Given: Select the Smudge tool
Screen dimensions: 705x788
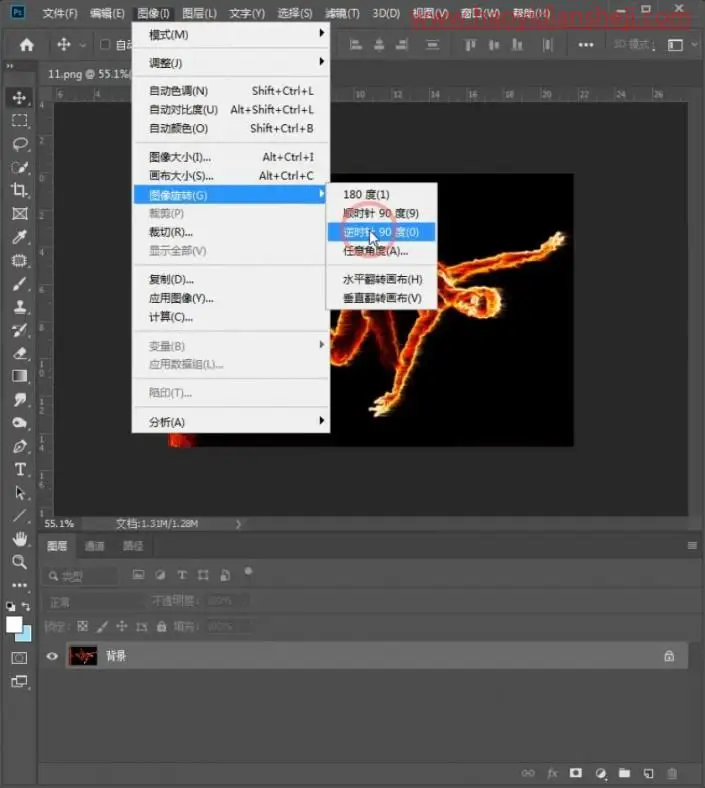Looking at the screenshot, I should click(20, 400).
